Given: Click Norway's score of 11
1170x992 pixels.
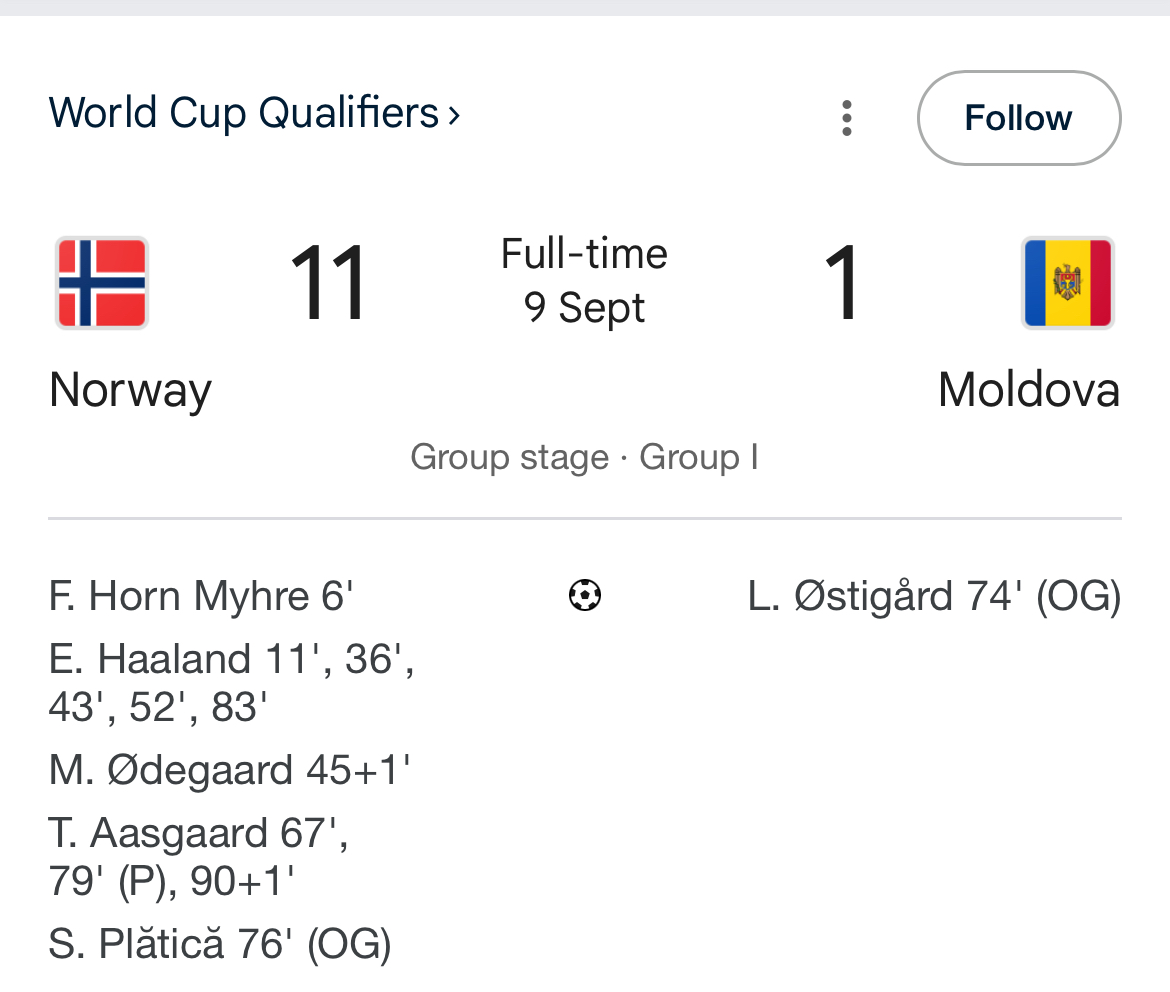Looking at the screenshot, I should (x=328, y=283).
